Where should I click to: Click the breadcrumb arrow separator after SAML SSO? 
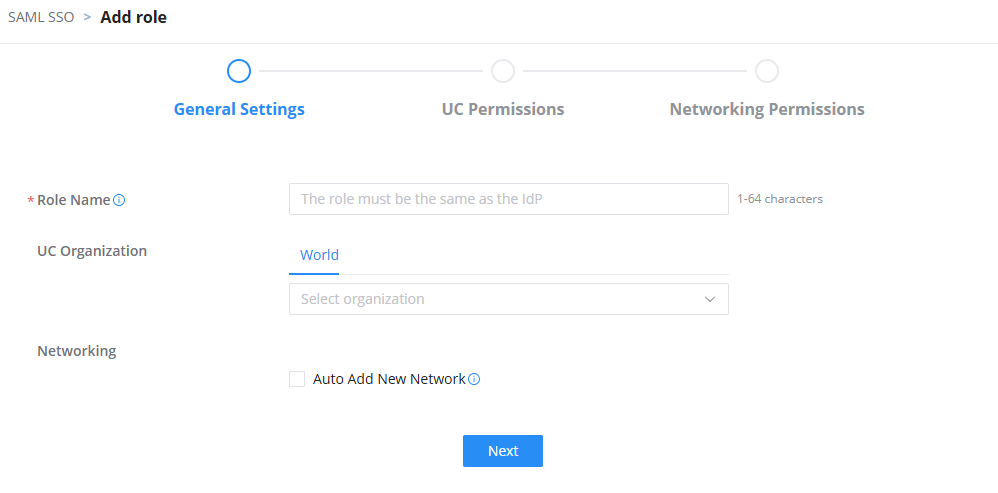point(87,17)
